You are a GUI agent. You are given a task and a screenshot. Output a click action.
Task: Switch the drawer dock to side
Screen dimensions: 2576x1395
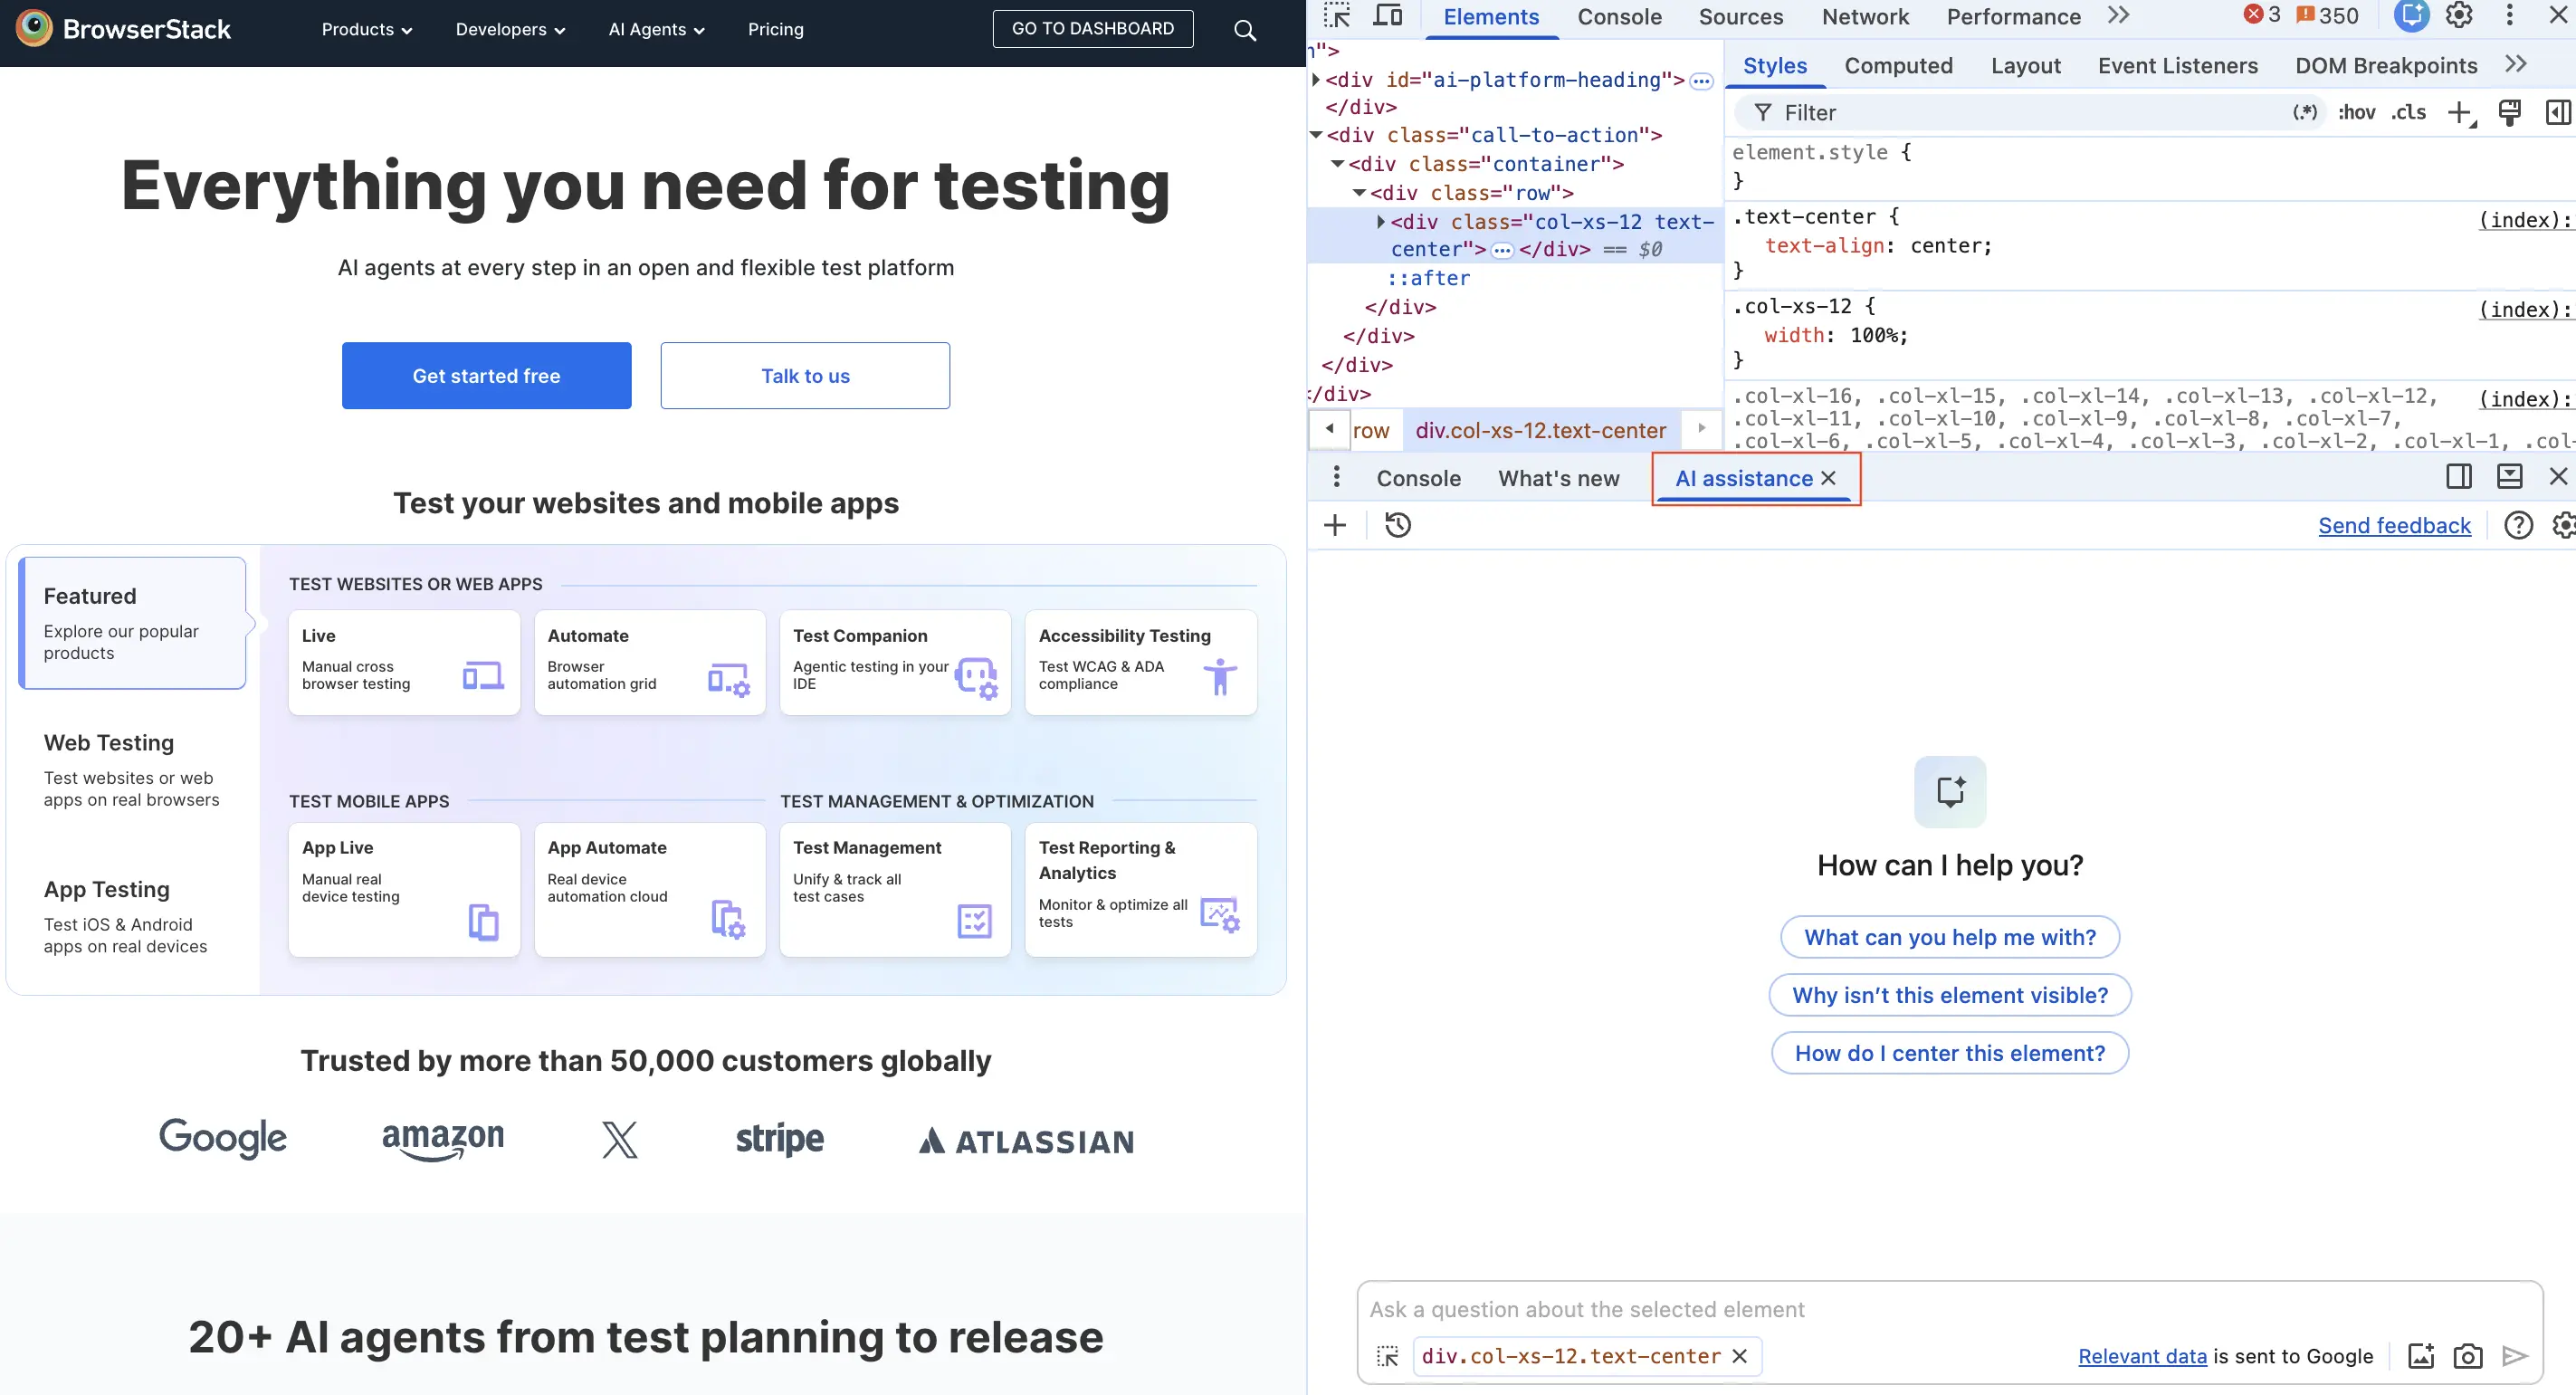point(2459,476)
